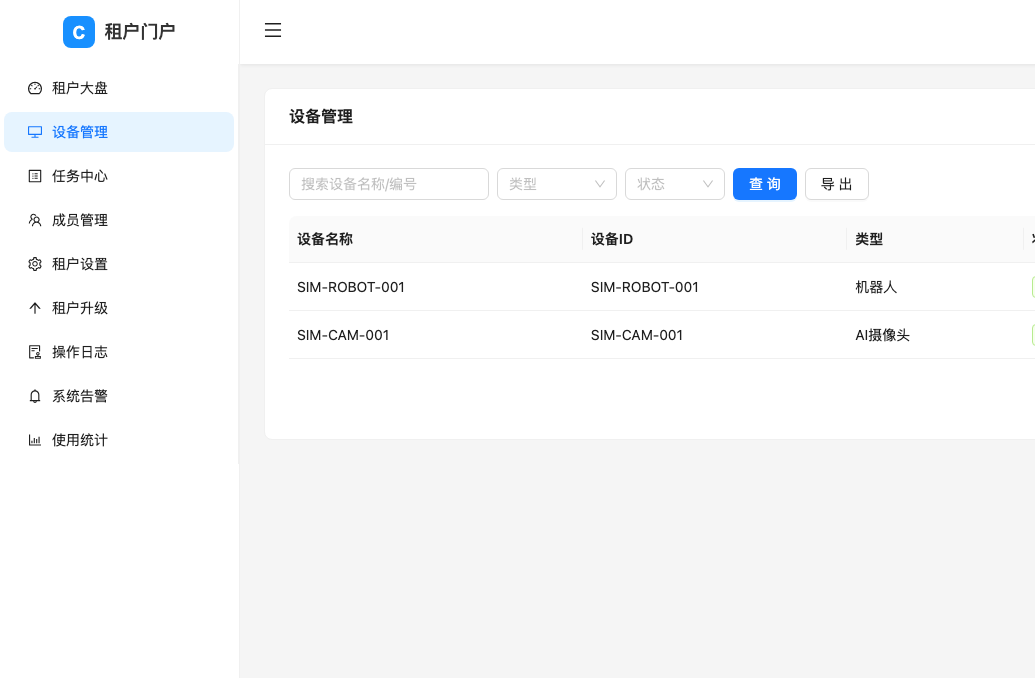This screenshot has height=678, width=1035.
Task: Click the 类型 column header
Action: pos(935,239)
